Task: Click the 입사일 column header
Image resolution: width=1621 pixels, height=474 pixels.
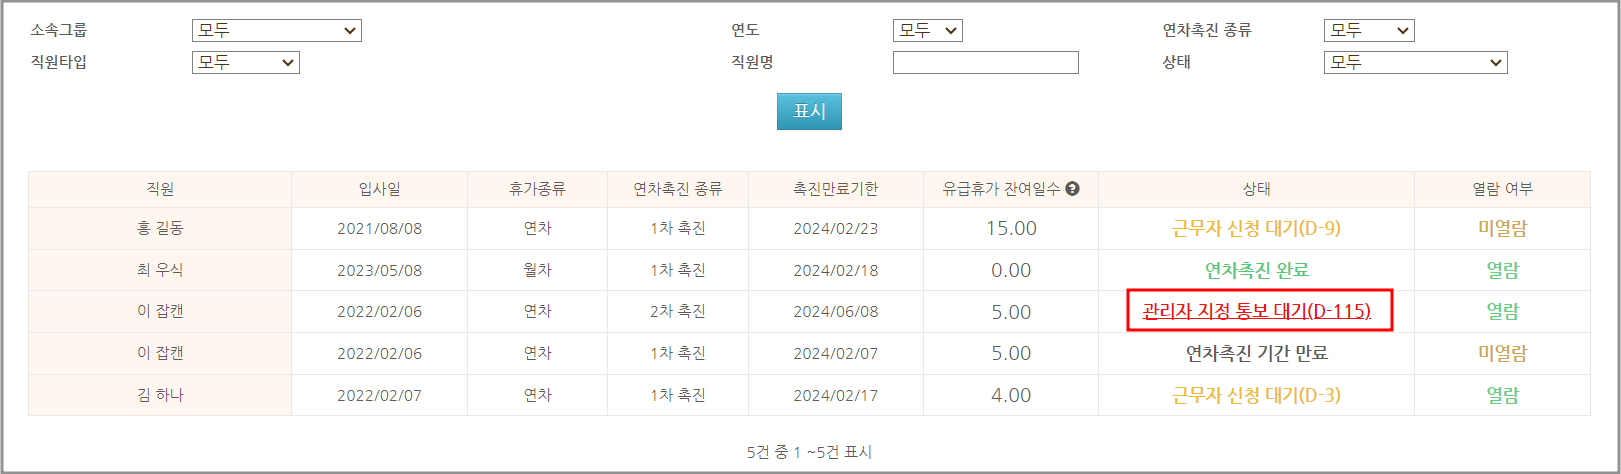Action: 379,189
